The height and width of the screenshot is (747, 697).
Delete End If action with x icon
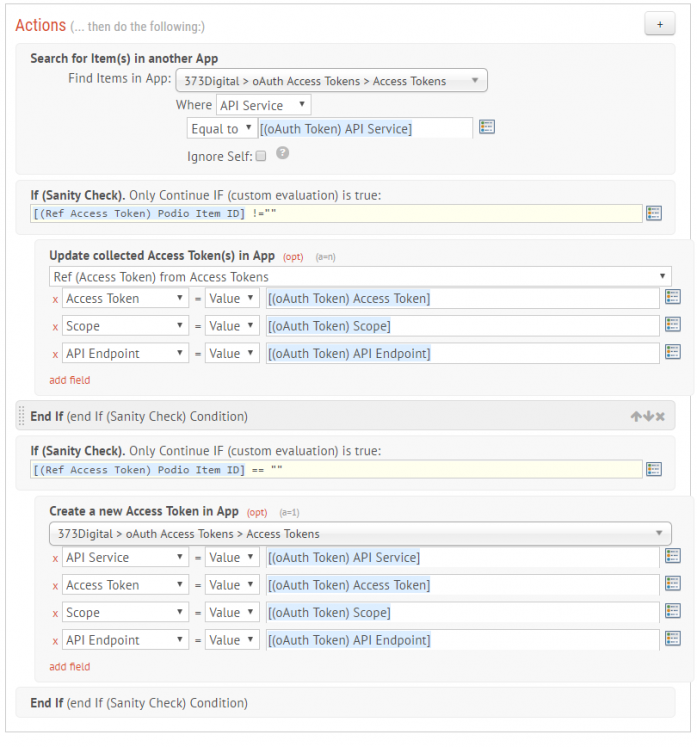(x=660, y=417)
